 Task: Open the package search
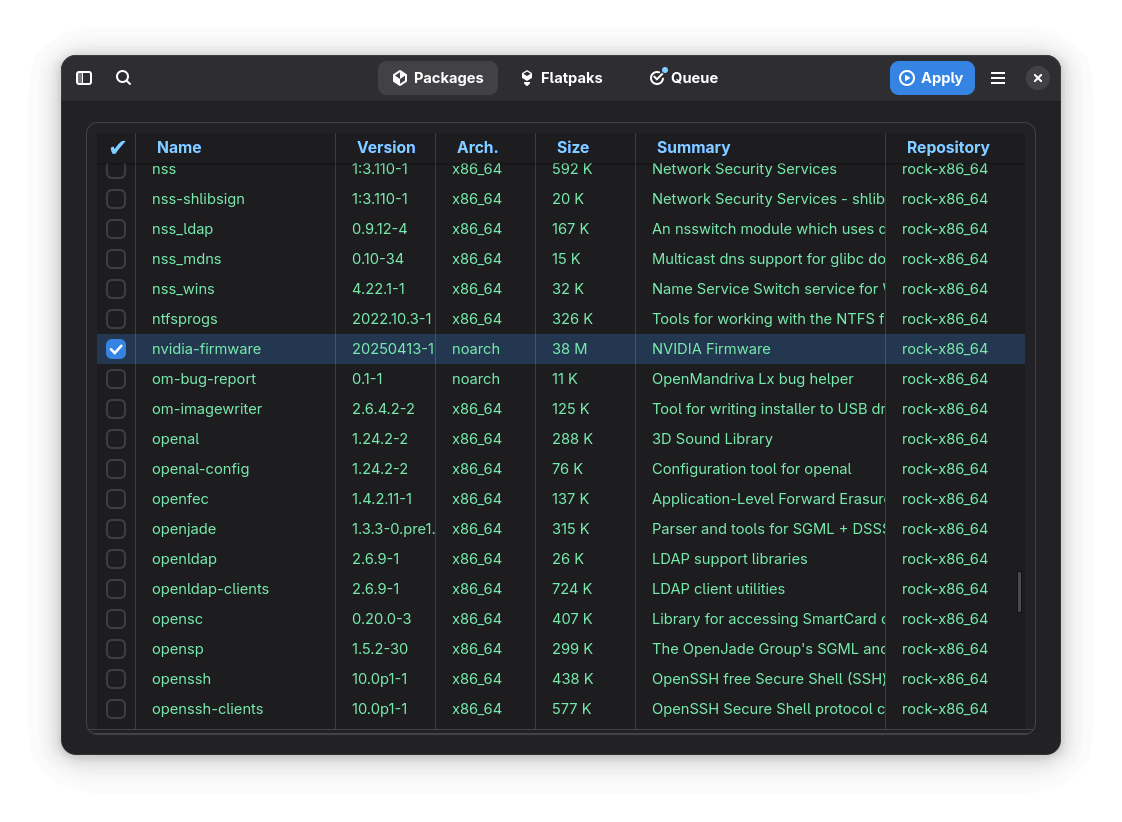124,78
